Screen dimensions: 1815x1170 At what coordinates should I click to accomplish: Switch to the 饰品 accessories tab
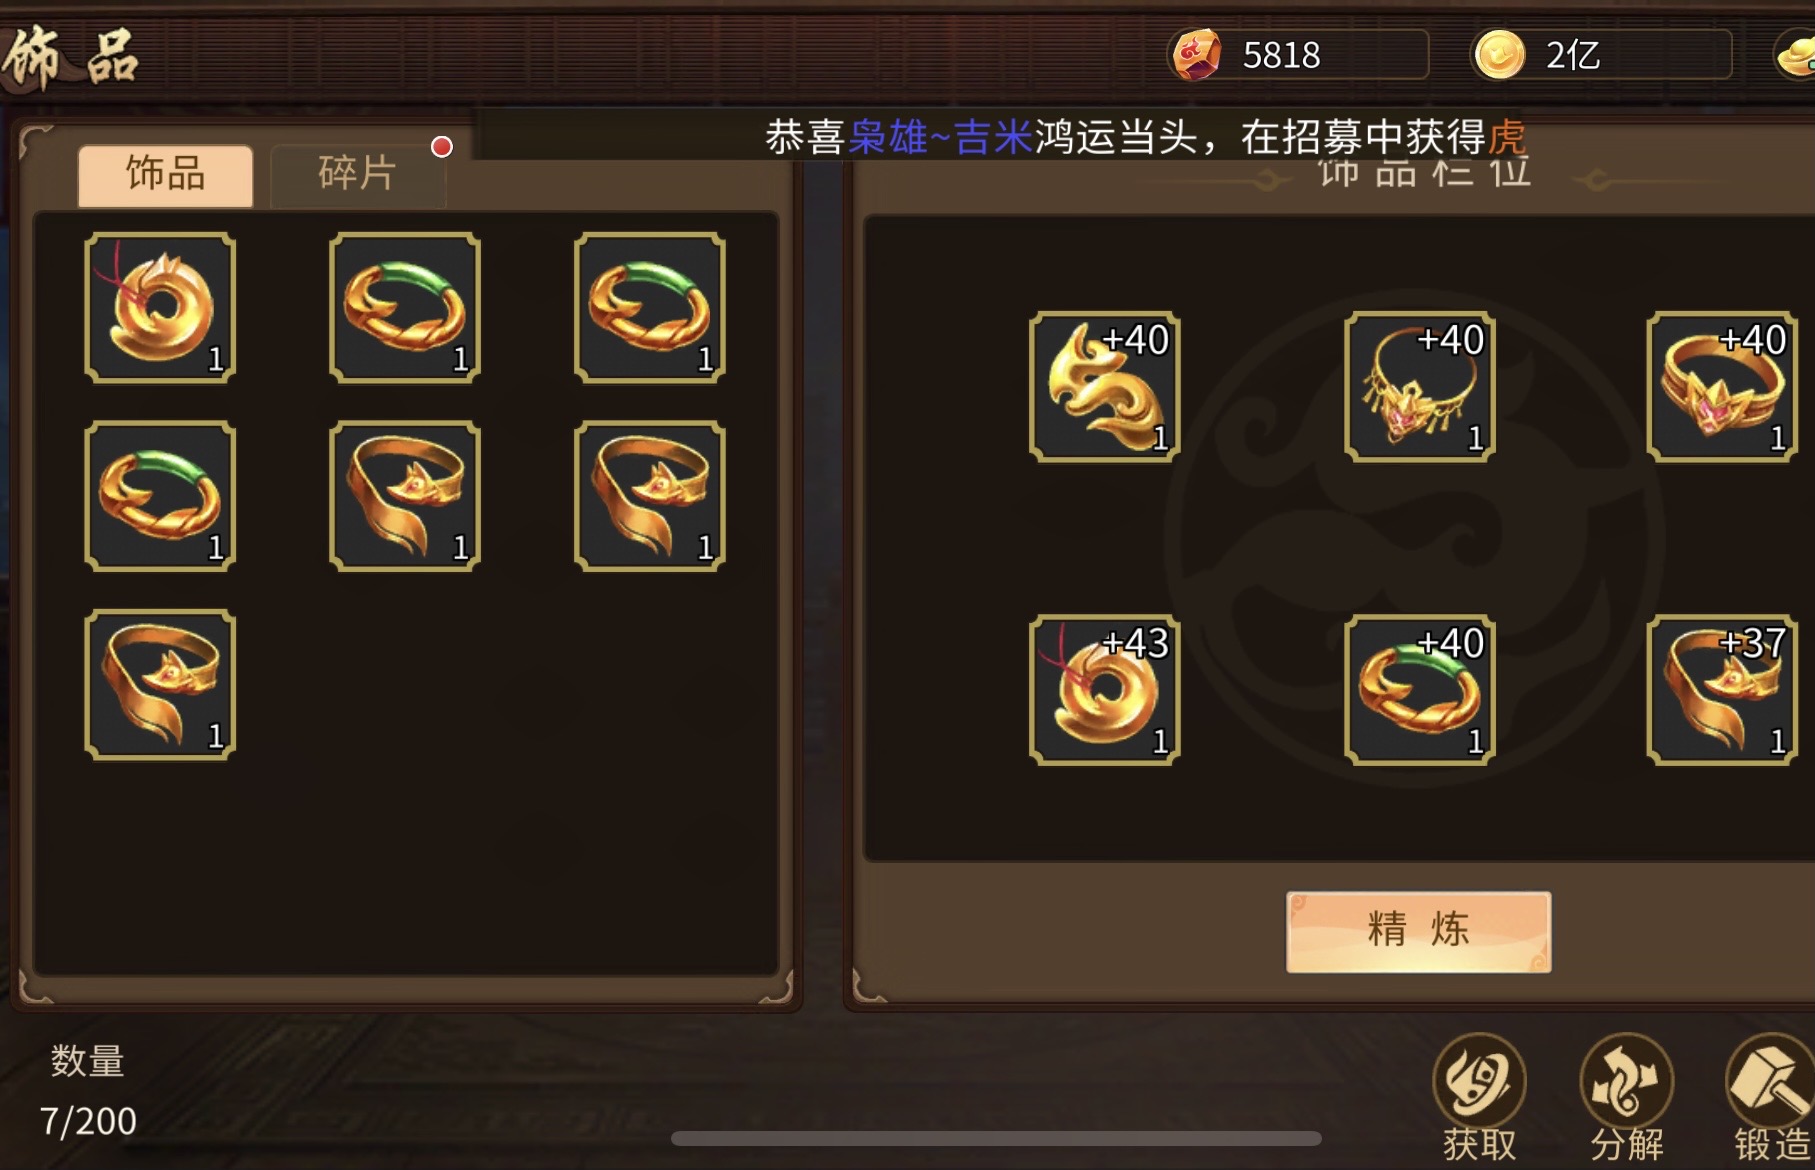point(166,175)
